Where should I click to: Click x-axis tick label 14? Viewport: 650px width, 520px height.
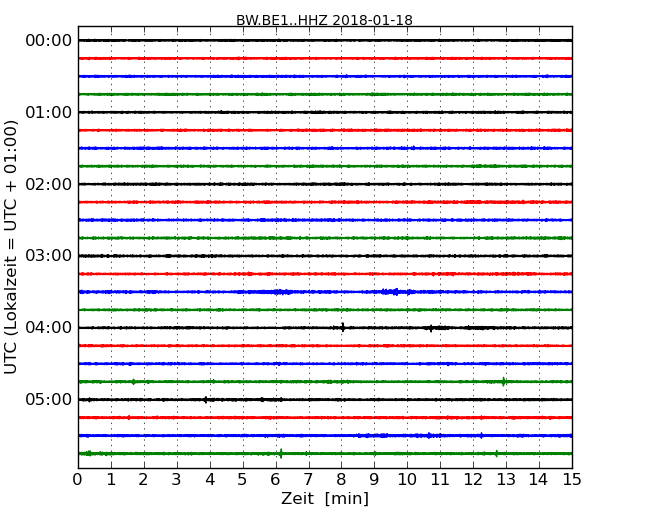[x=539, y=480]
